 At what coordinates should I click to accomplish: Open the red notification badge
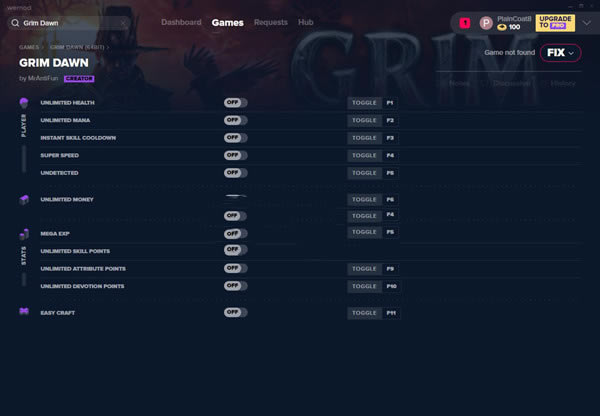click(465, 22)
